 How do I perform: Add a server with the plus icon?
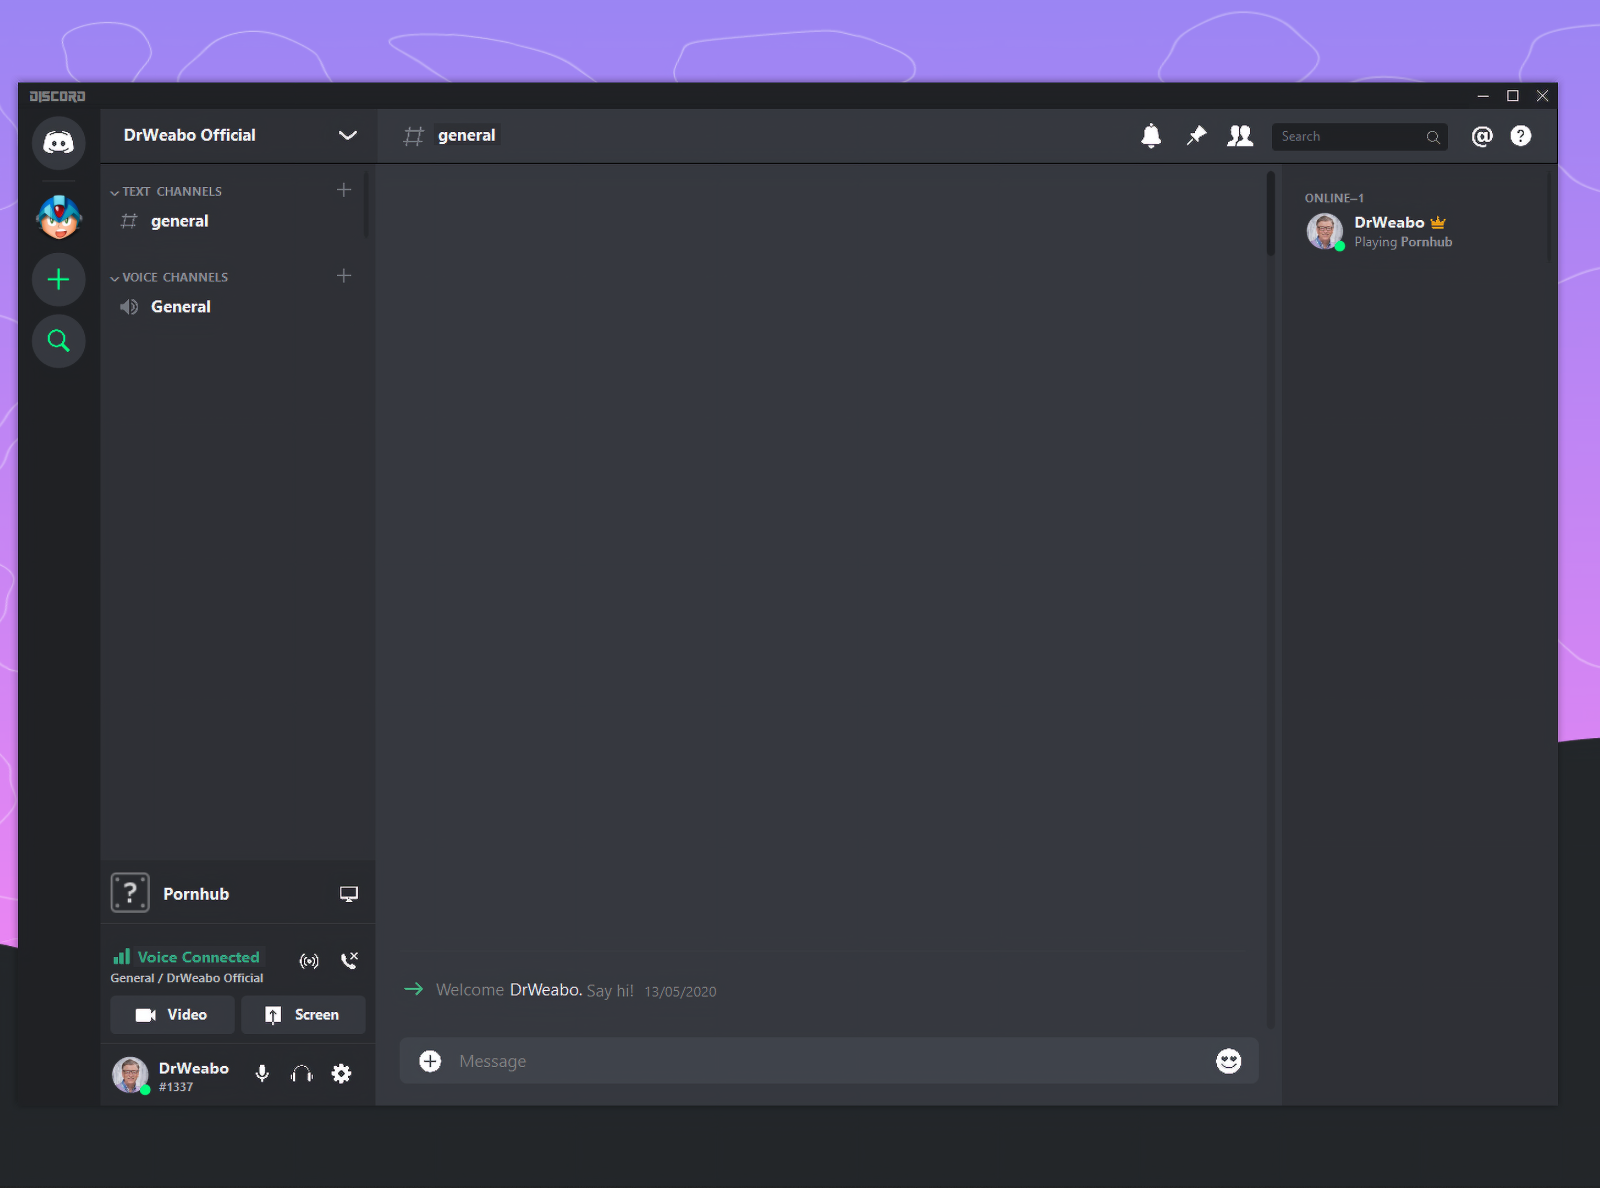tap(58, 279)
